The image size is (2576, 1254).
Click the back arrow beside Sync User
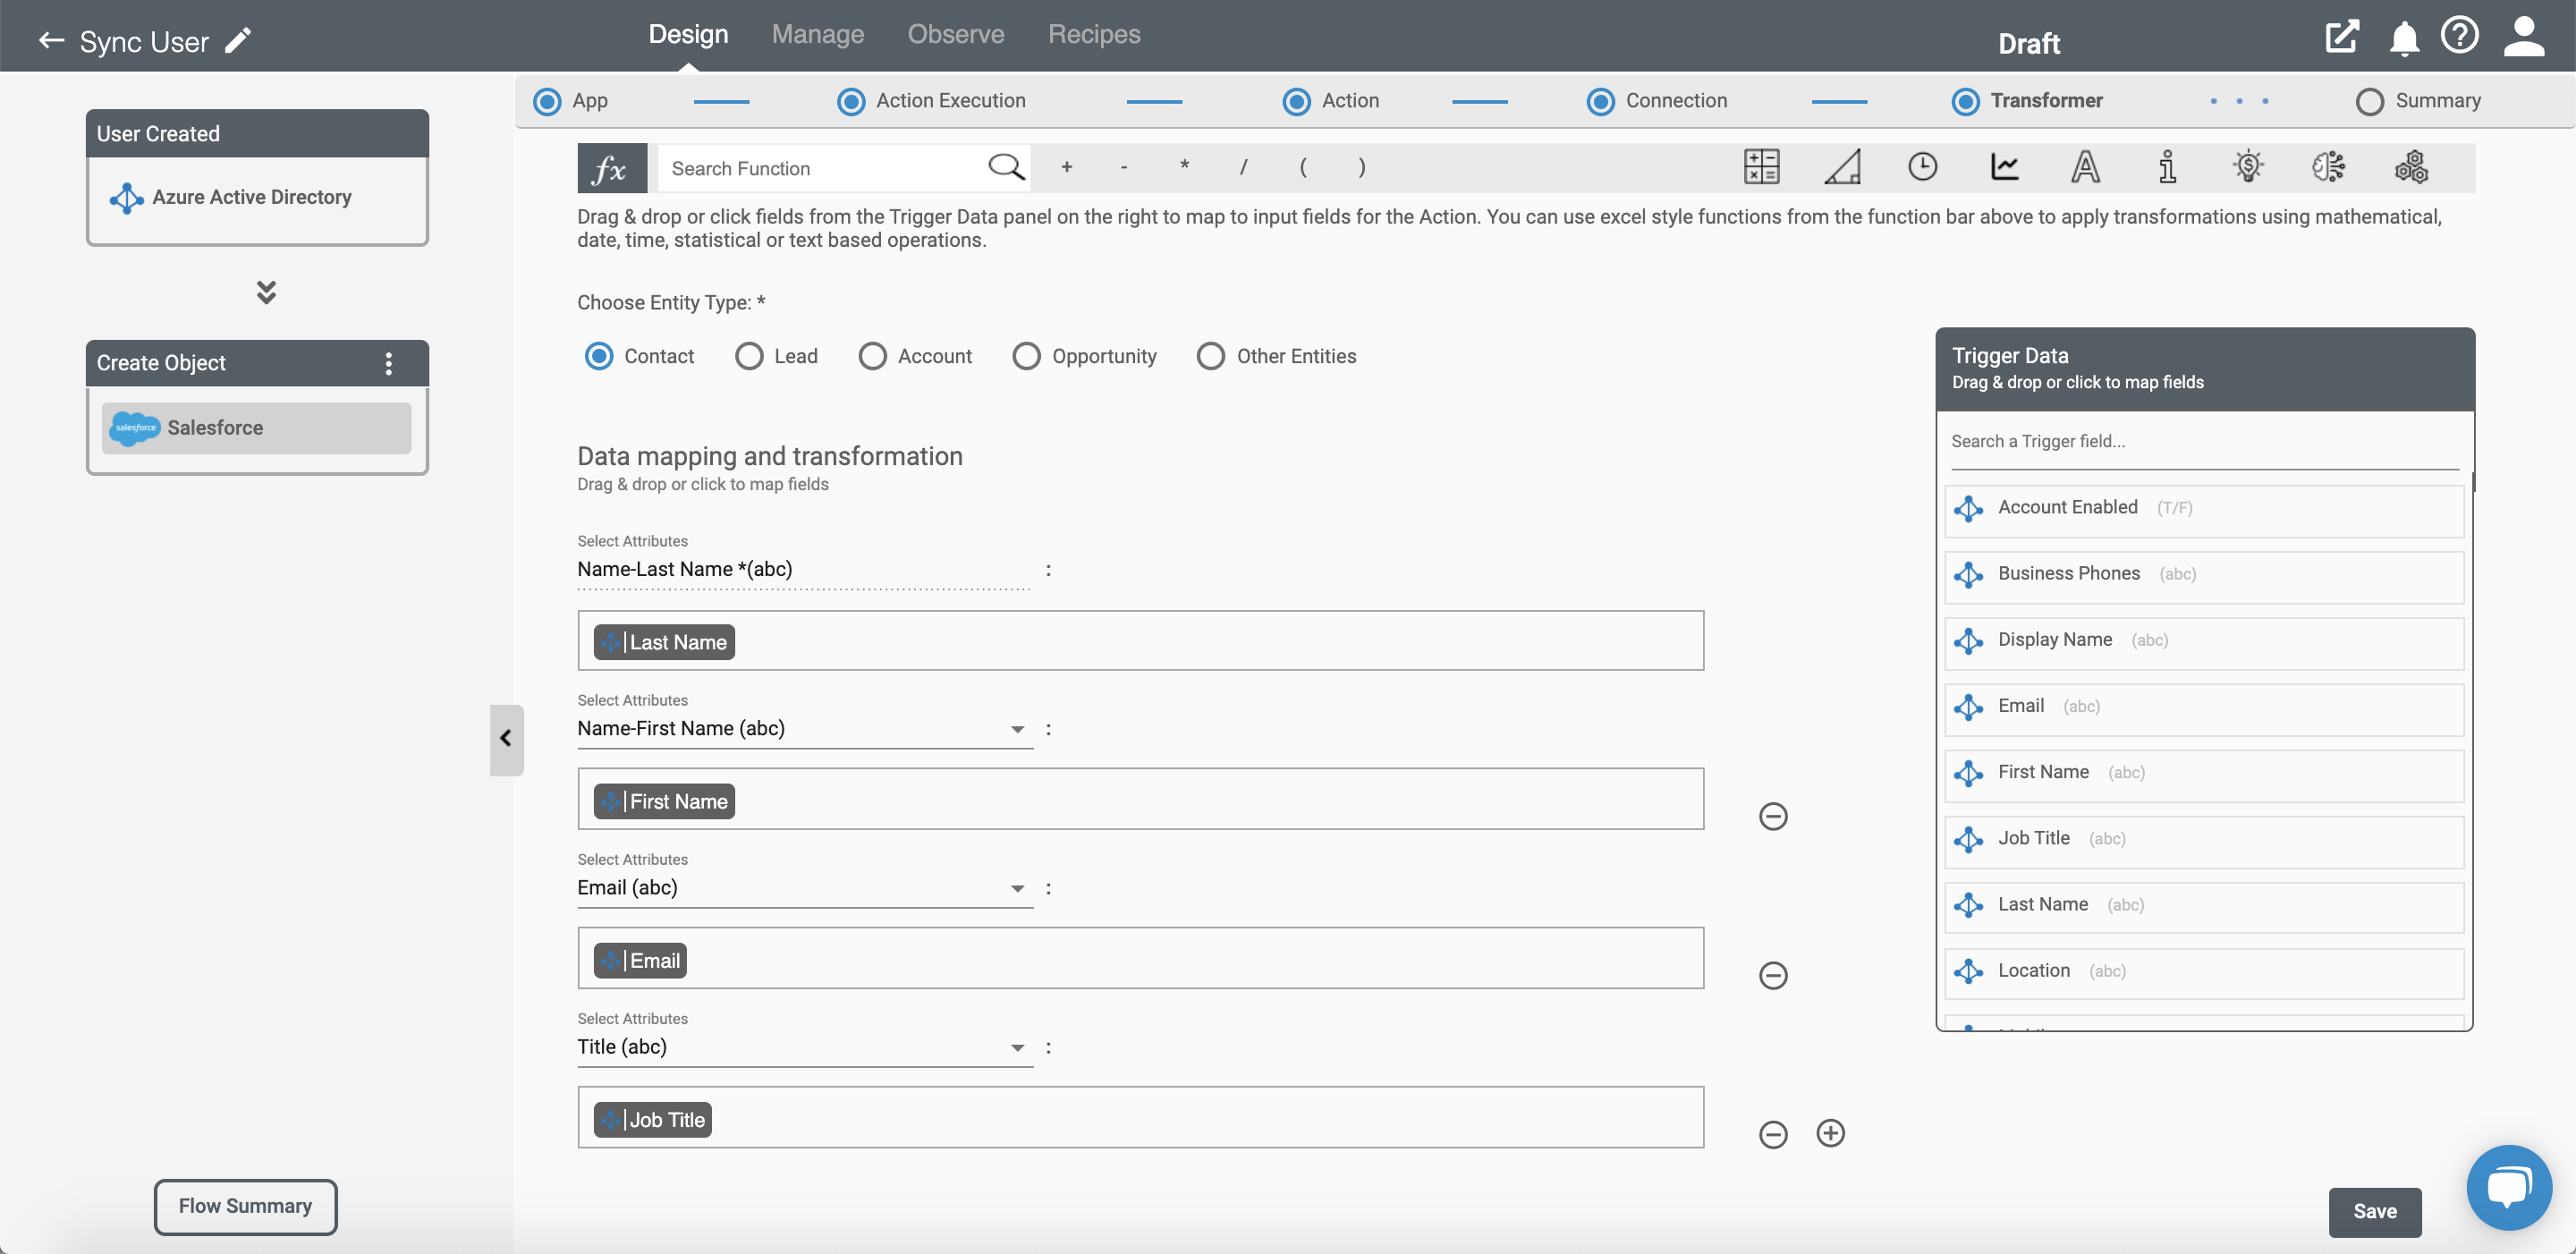pos(51,41)
